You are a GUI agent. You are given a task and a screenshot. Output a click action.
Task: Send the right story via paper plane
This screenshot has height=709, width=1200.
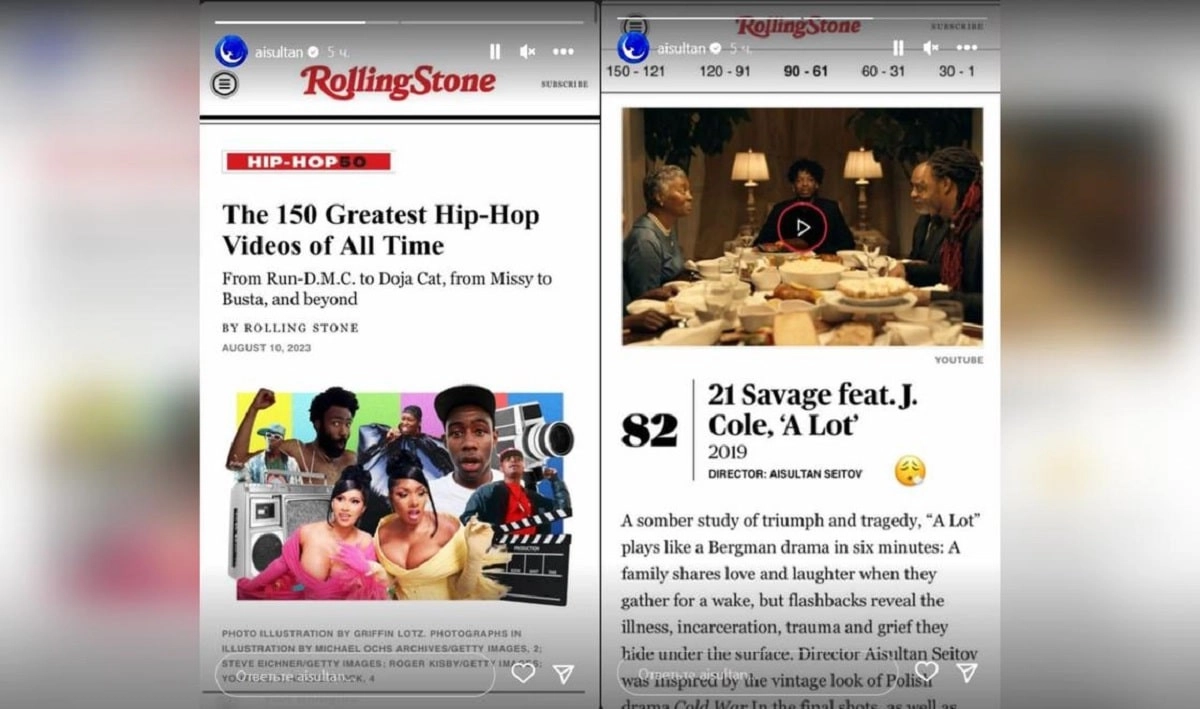[967, 671]
